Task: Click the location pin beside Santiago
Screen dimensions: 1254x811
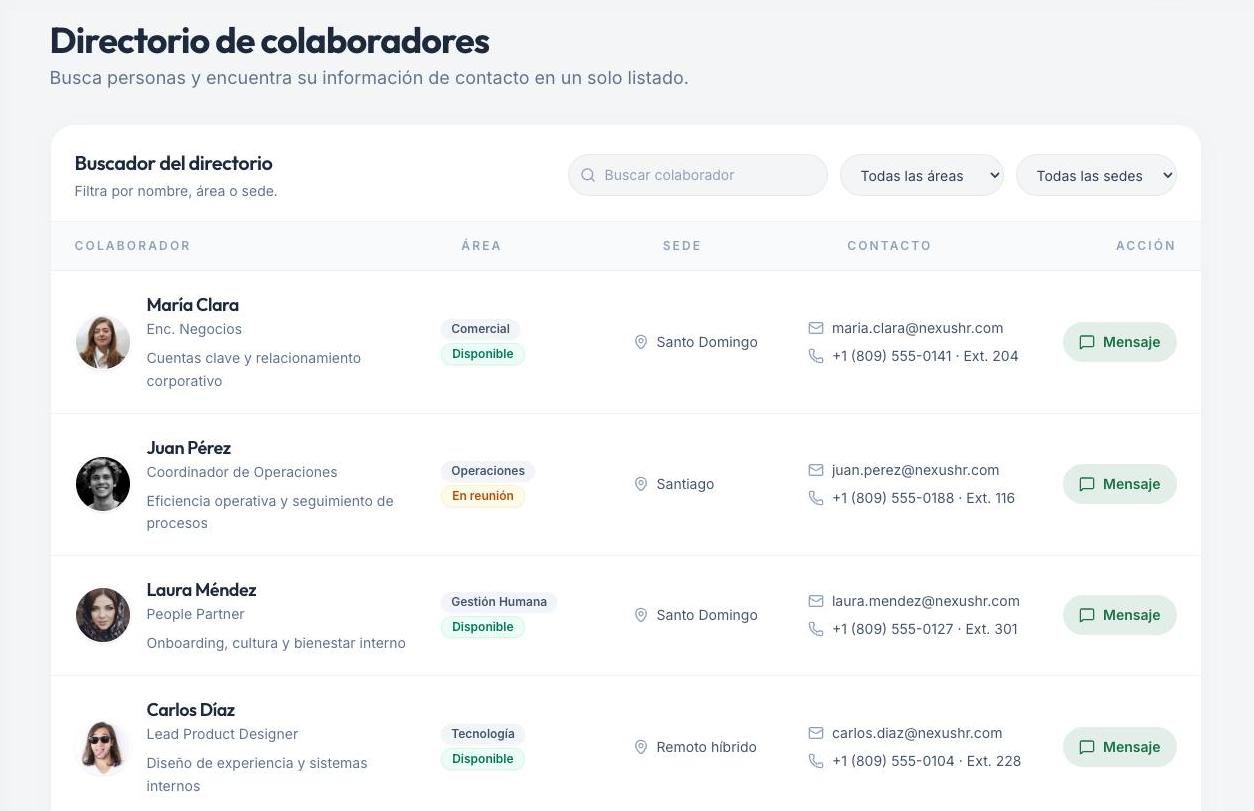Action: (x=641, y=484)
